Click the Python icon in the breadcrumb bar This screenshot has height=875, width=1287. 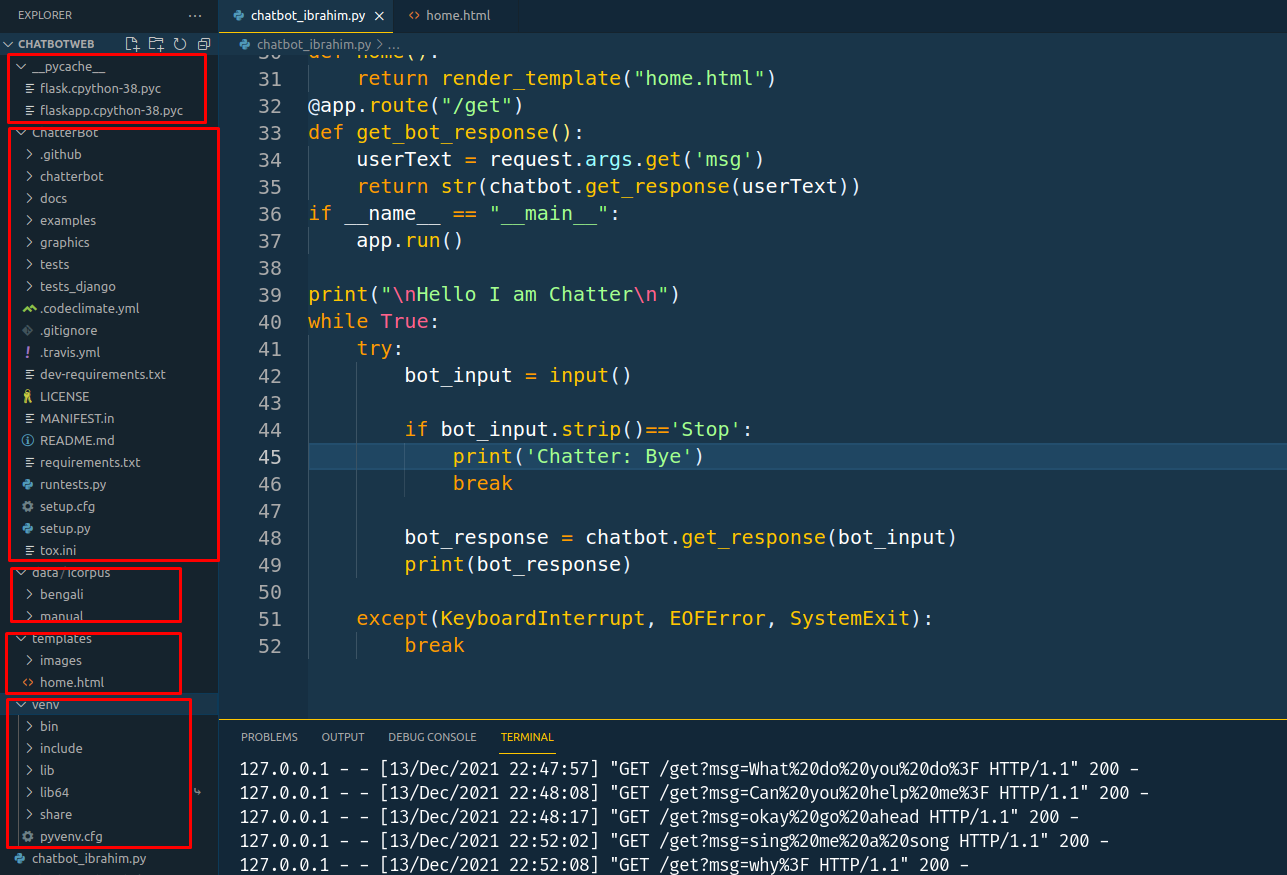click(x=245, y=44)
